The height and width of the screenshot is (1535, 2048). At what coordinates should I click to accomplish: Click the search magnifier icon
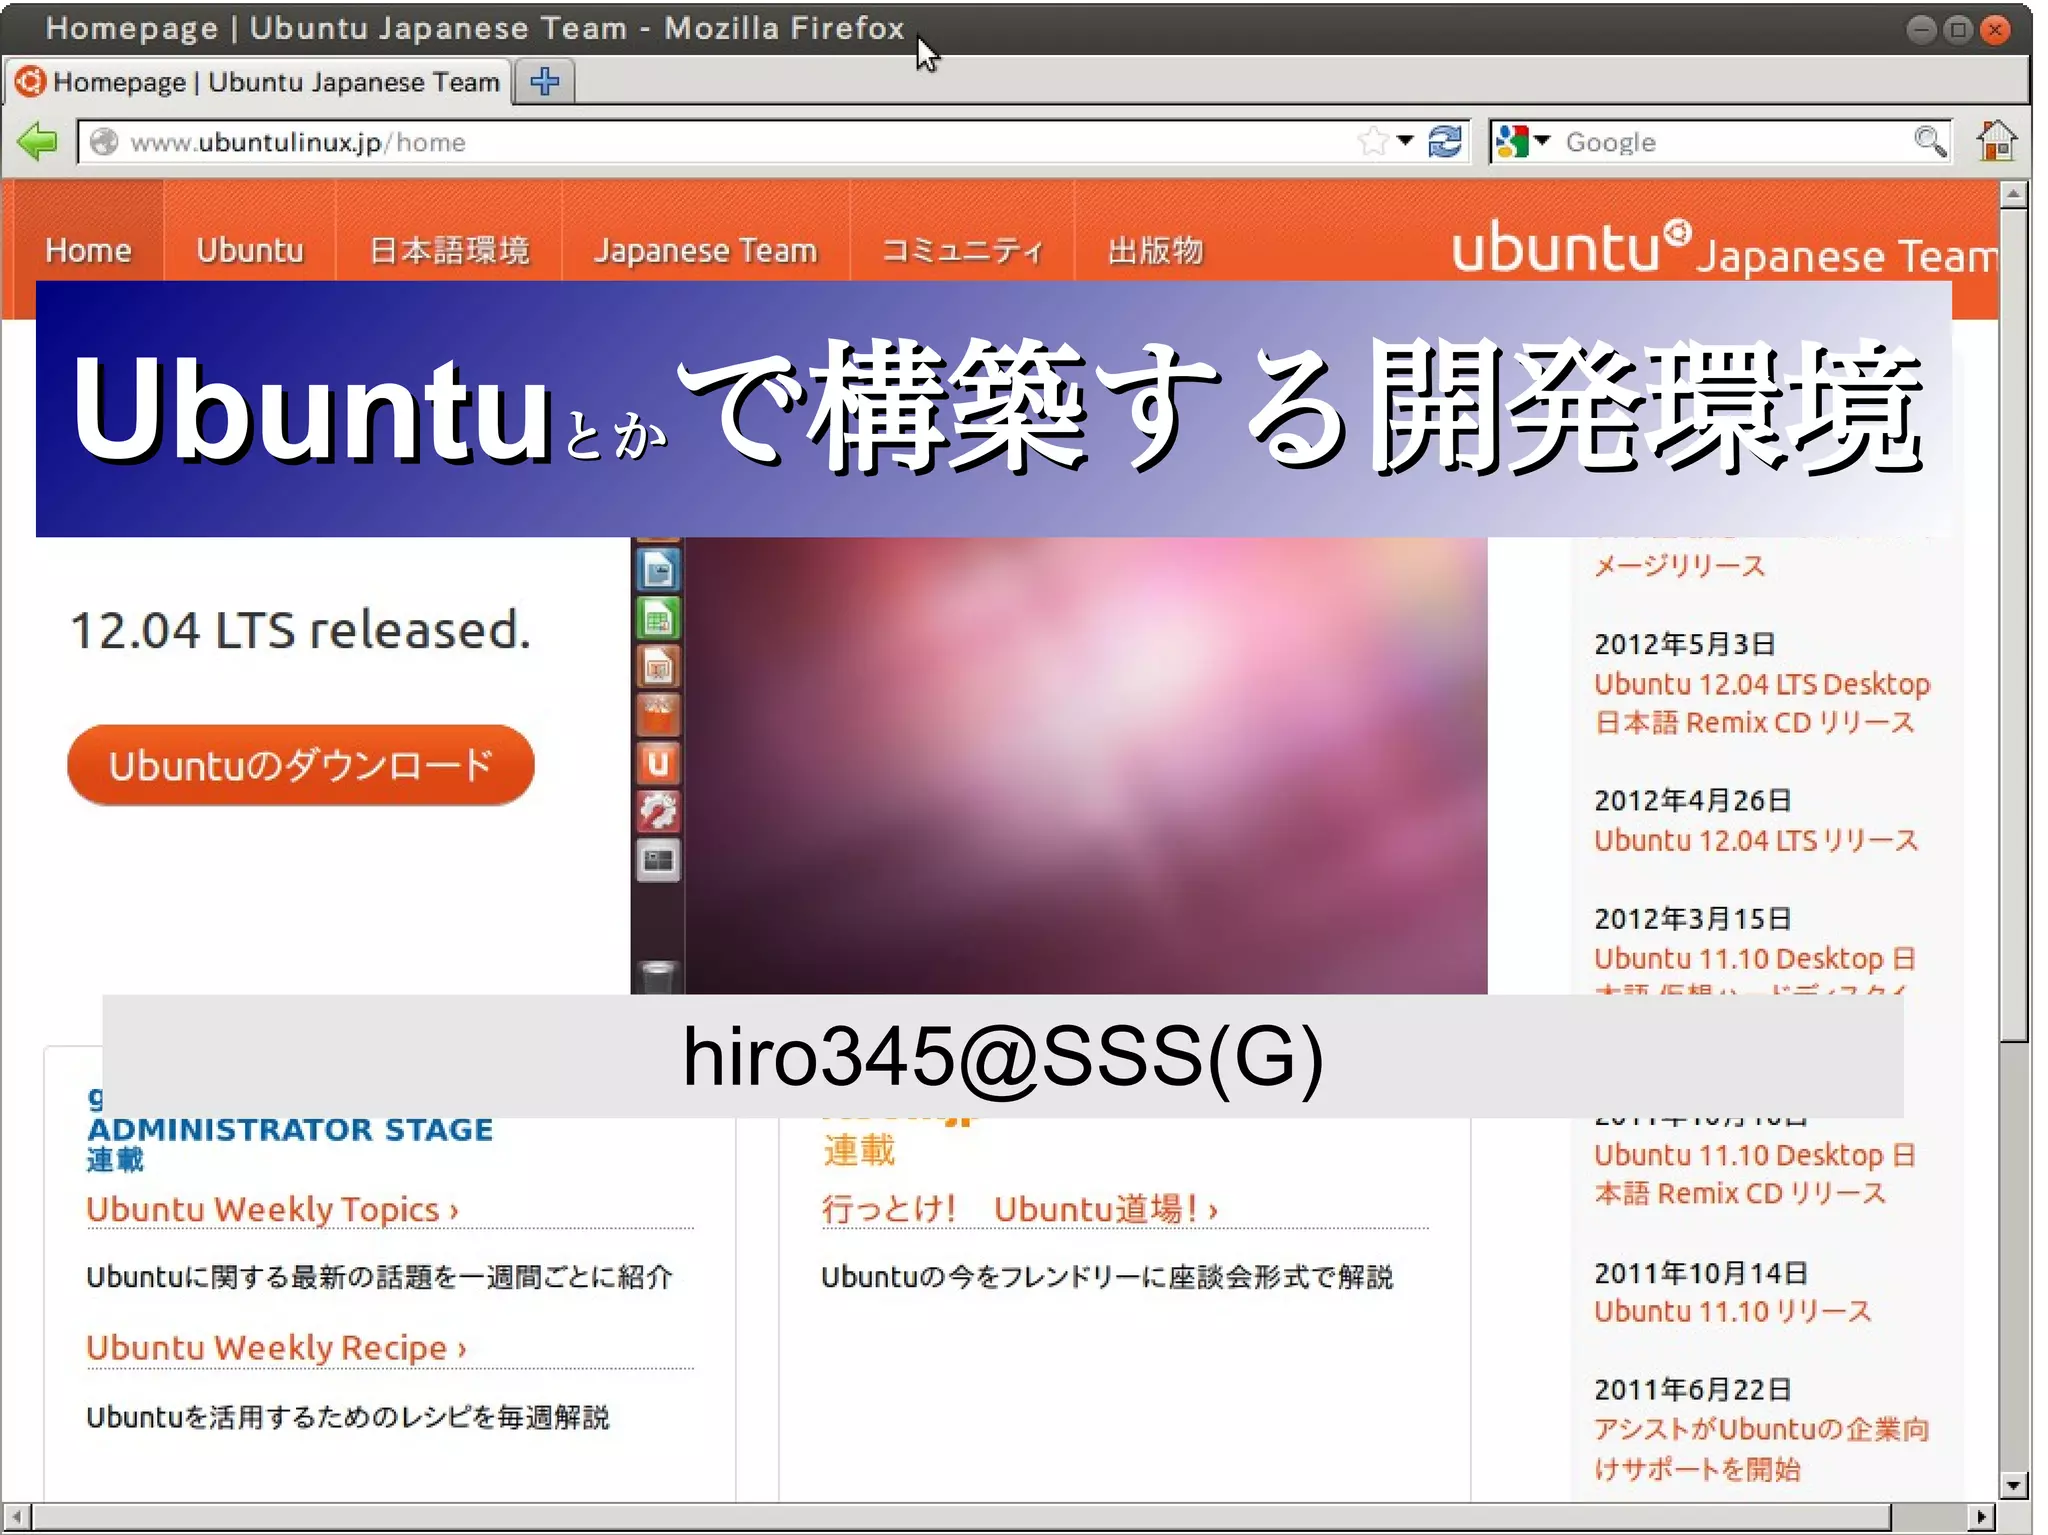click(1930, 142)
